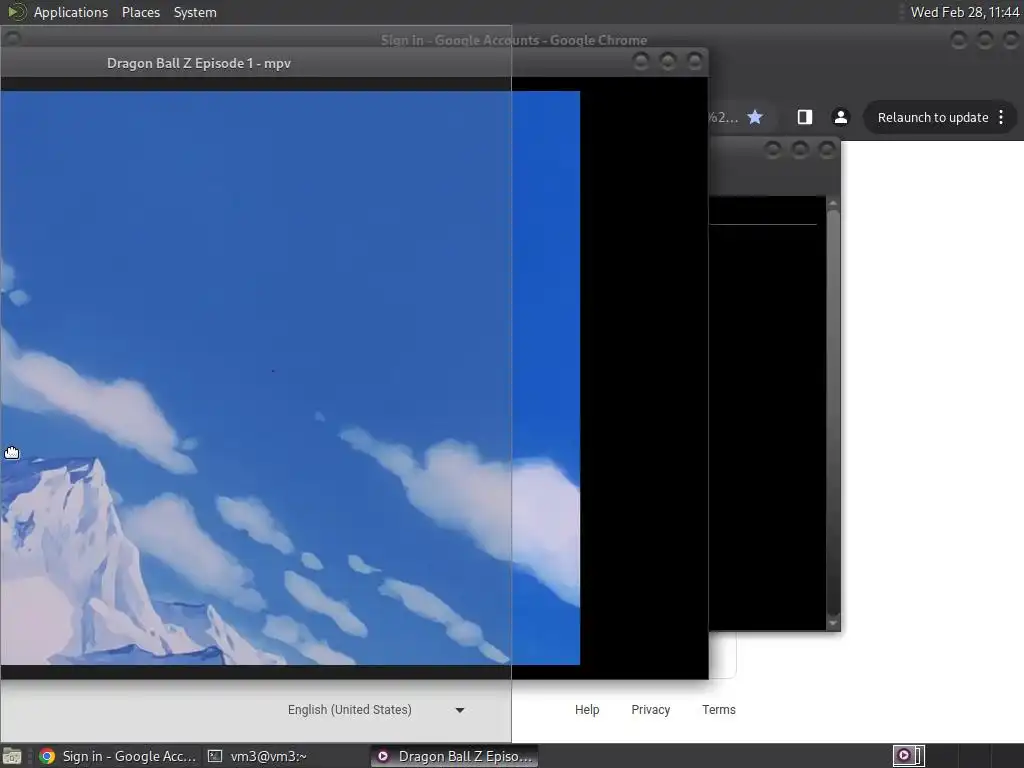
Task: Close the terminal window behind mpv
Action: point(827,150)
